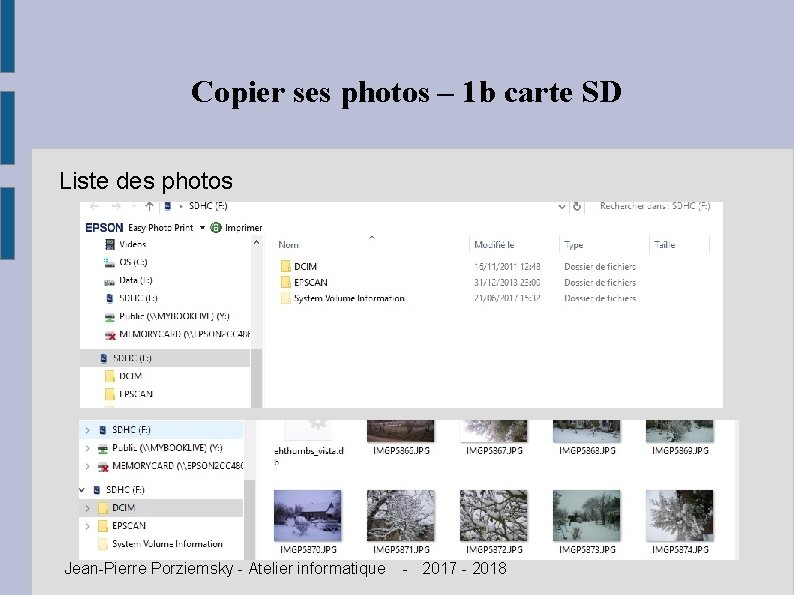Viewport: 794px width, 595px height.
Task: Open the address bar history dropdown
Action: (x=562, y=207)
